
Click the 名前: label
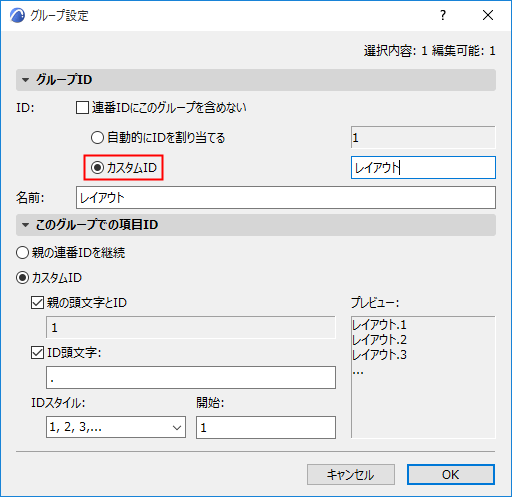[30, 198]
